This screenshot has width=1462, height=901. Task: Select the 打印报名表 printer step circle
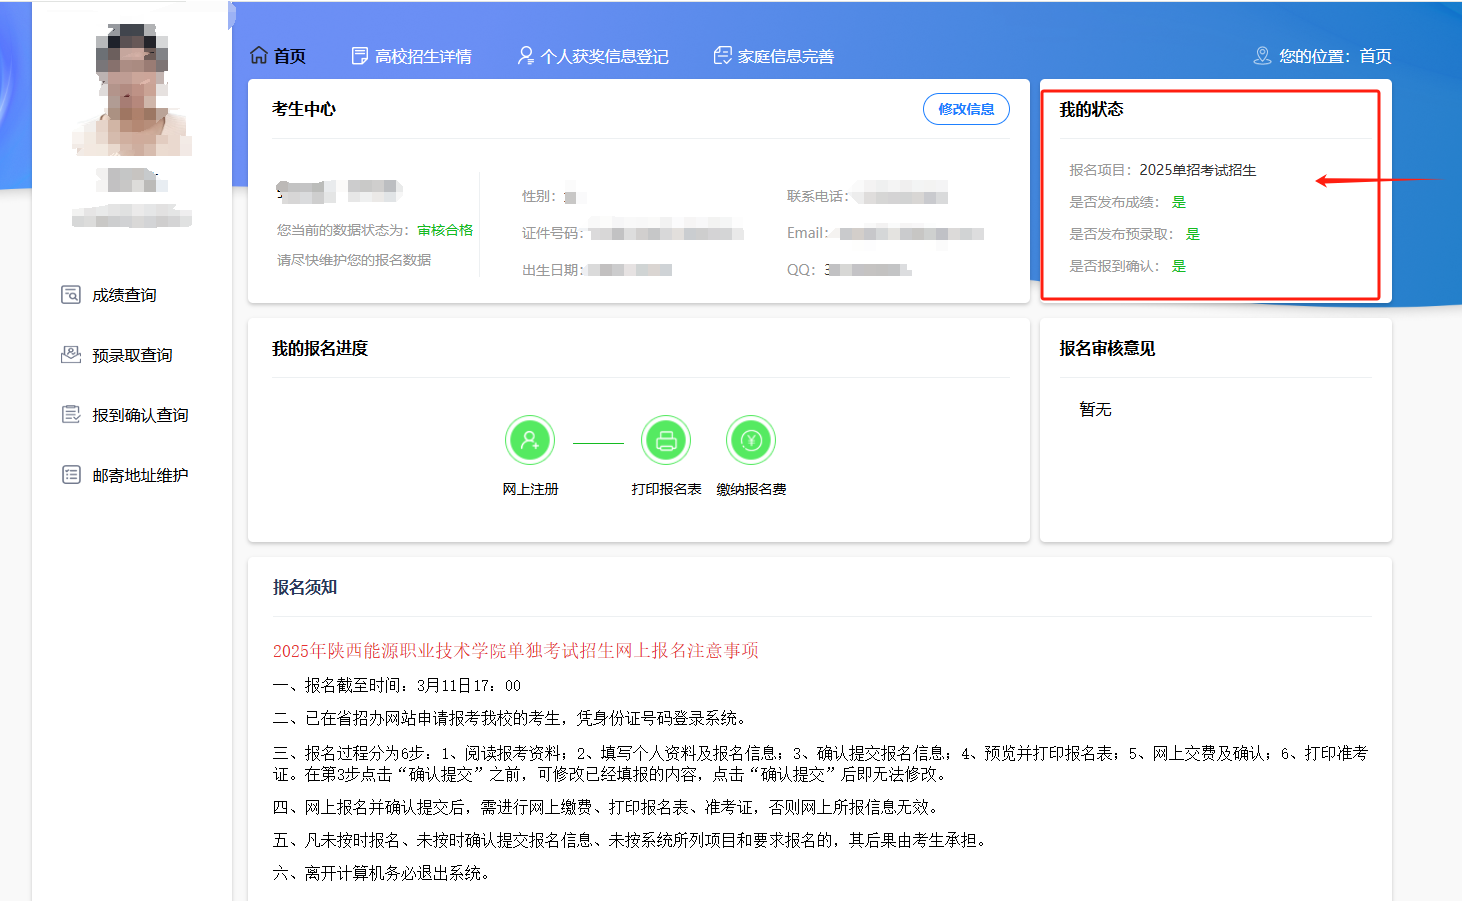(x=666, y=440)
